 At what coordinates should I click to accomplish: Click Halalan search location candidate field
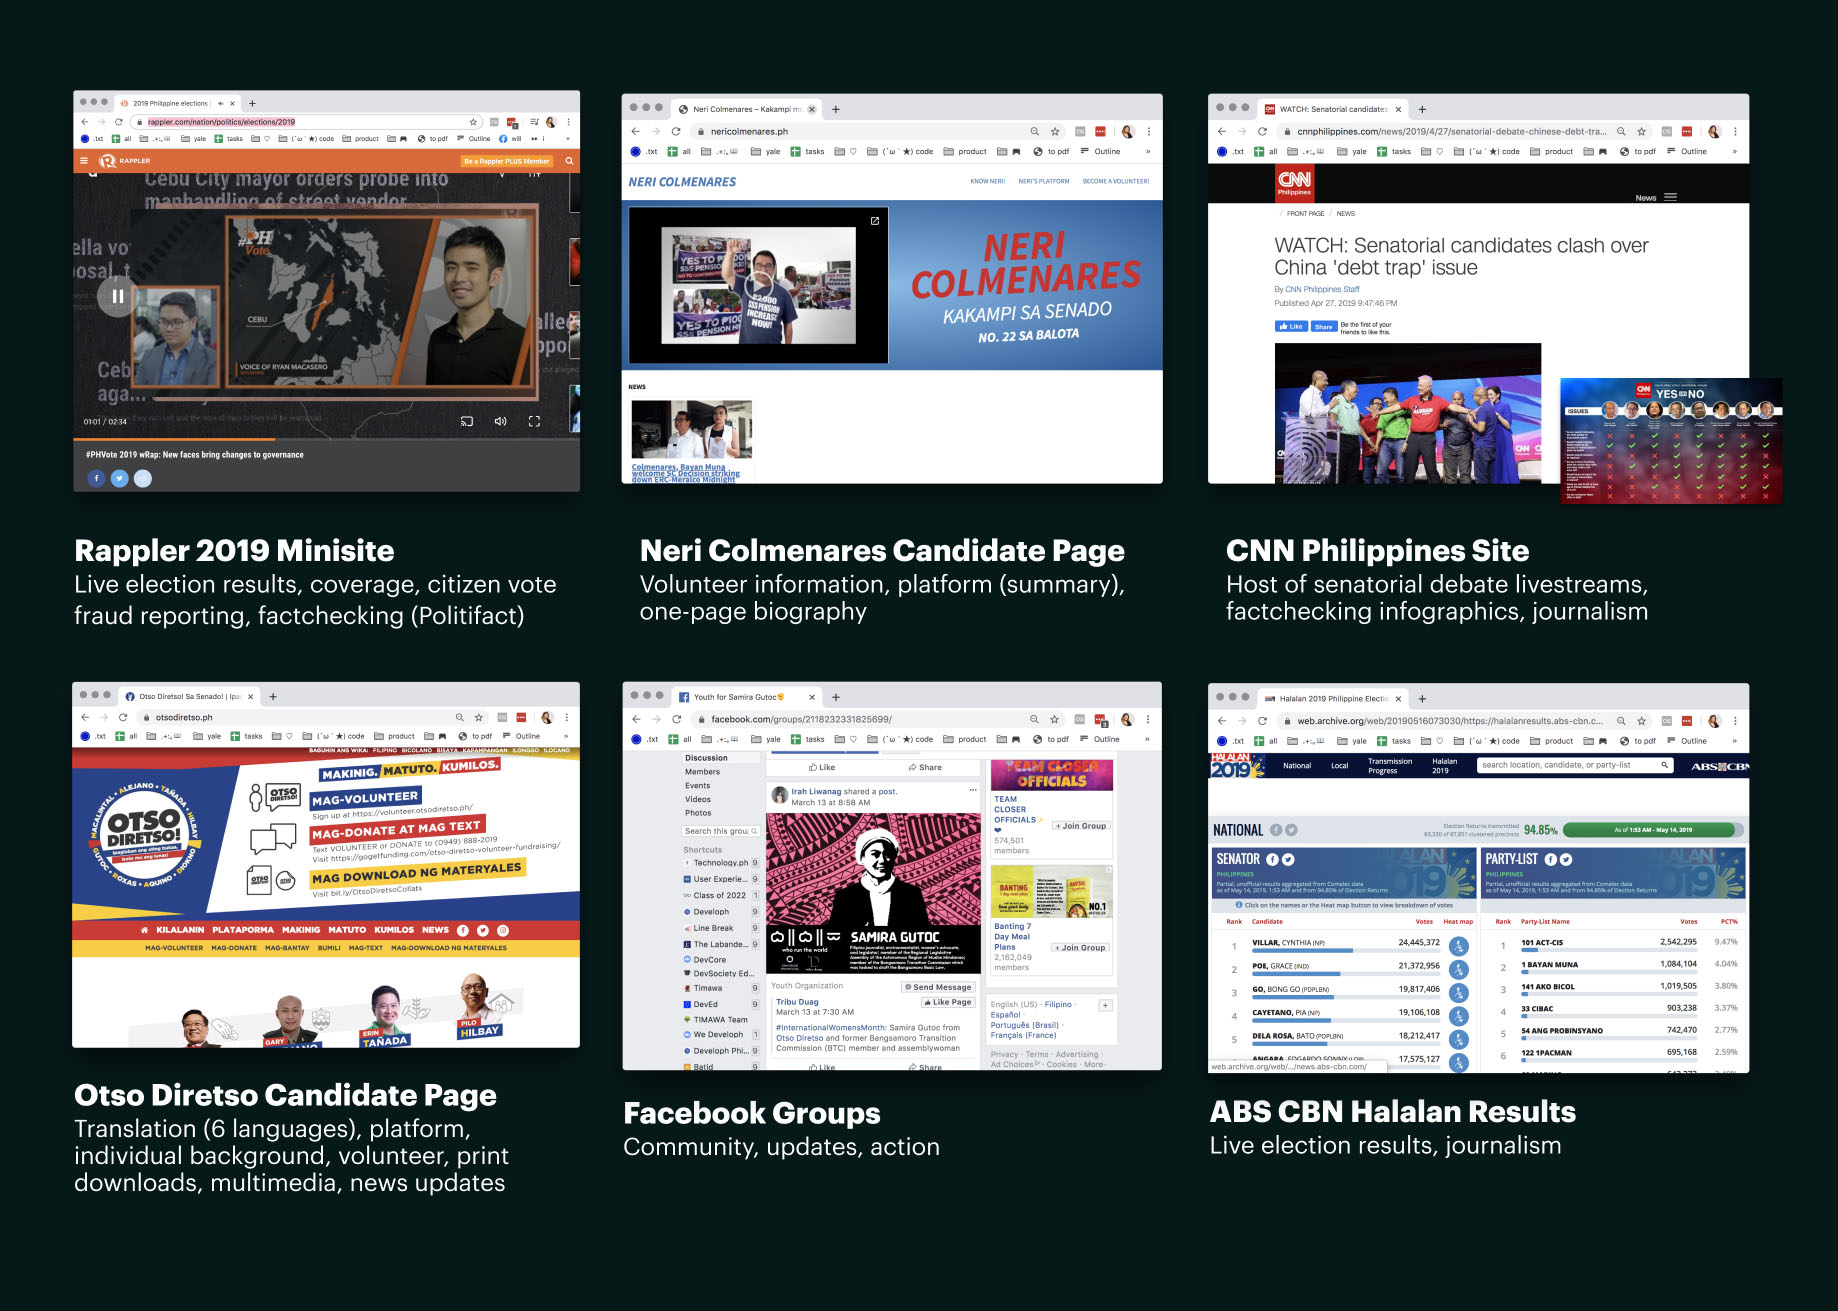[1575, 765]
